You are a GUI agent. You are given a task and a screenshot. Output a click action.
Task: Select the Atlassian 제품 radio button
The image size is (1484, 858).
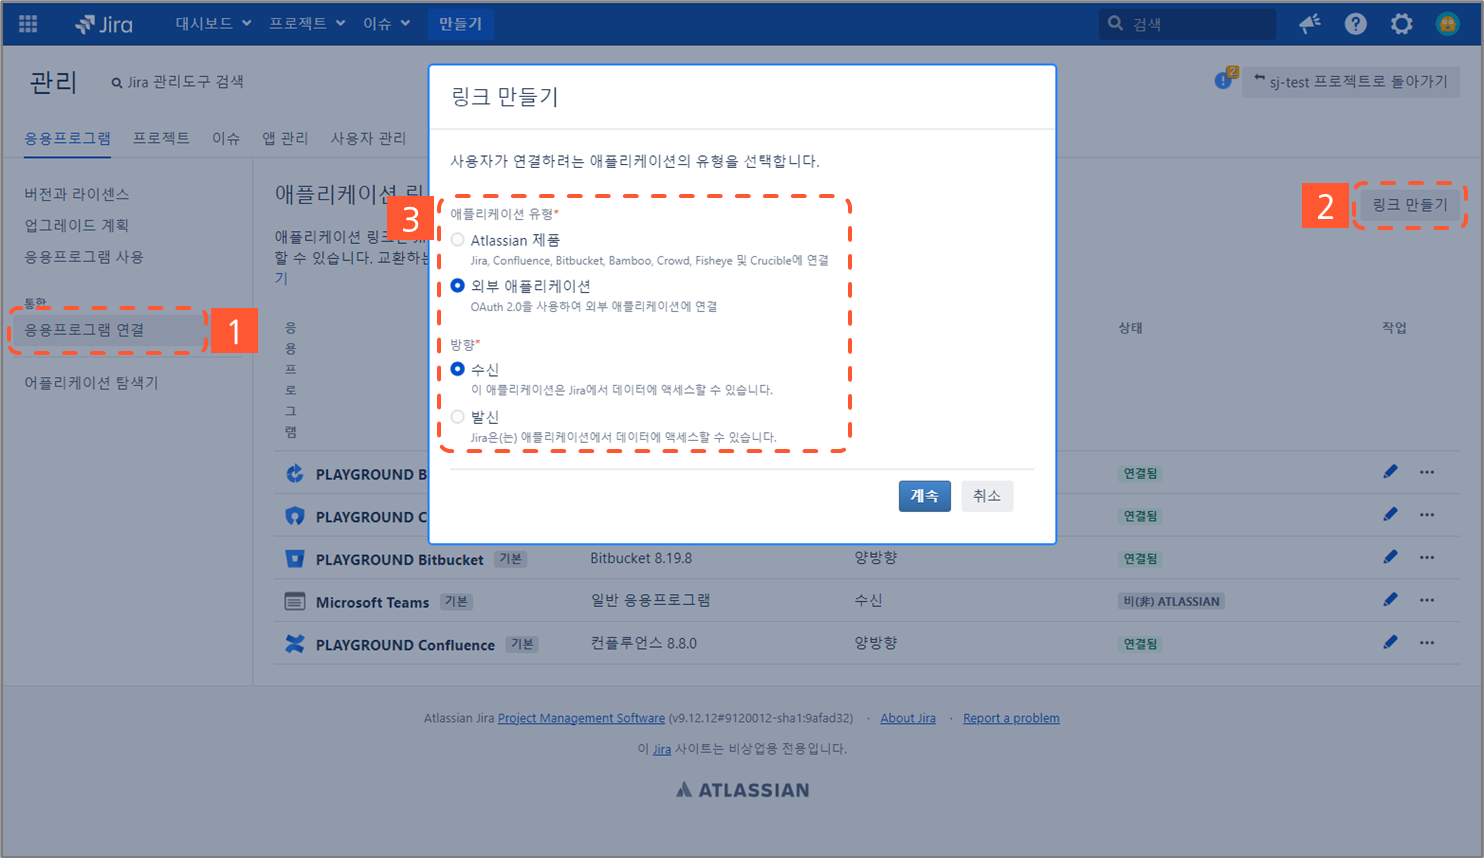click(457, 240)
